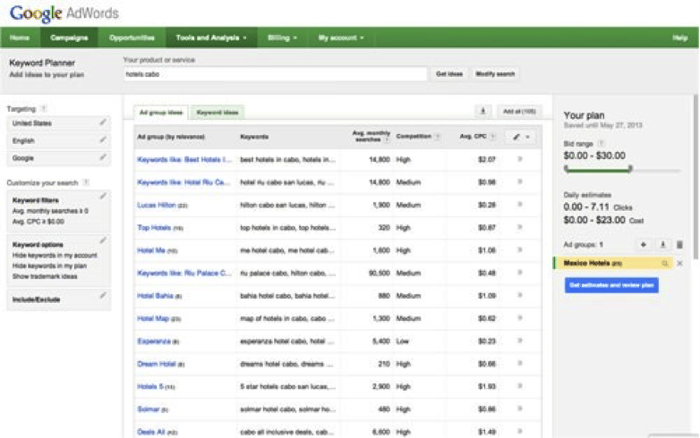This screenshot has width=700, height=438.
Task: Open the Help link in the green bar
Action: [x=680, y=38]
